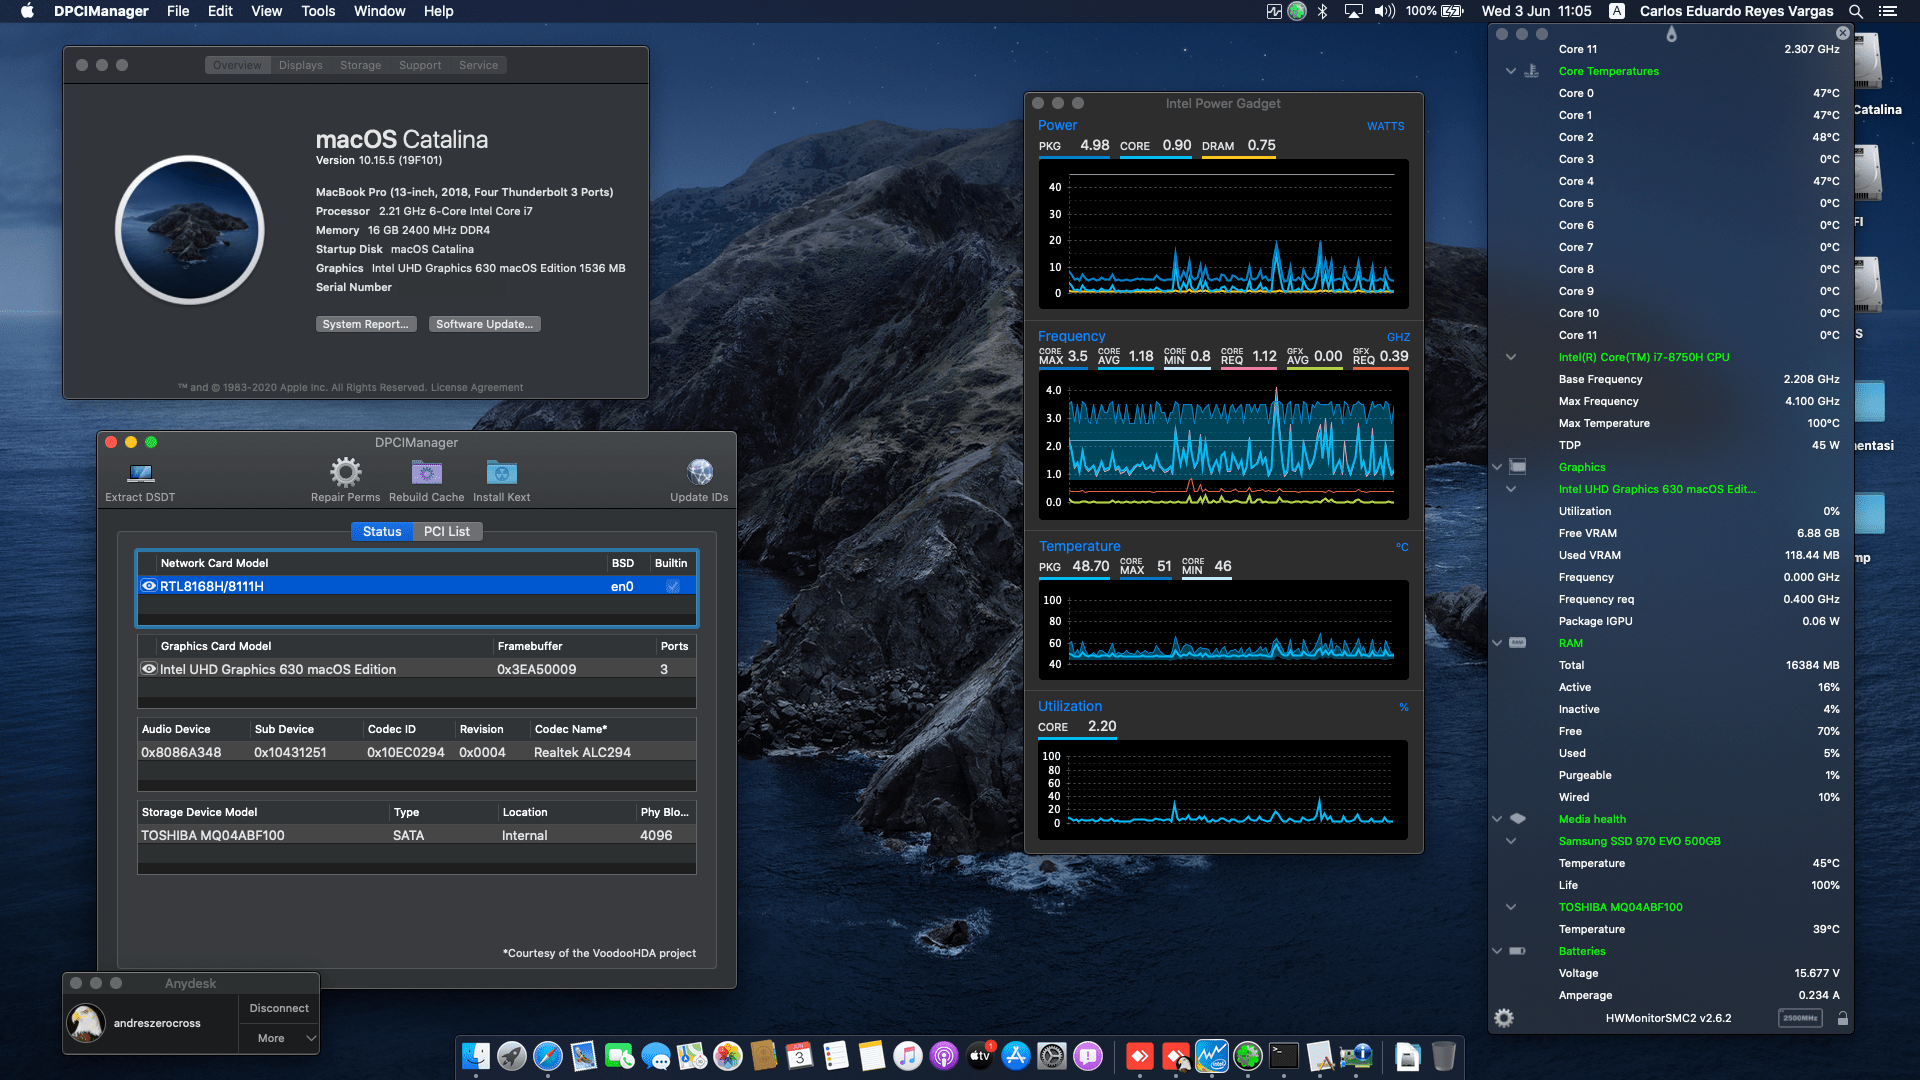Open the Install Kext tool
The width and height of the screenshot is (1920, 1080).
click(501, 472)
